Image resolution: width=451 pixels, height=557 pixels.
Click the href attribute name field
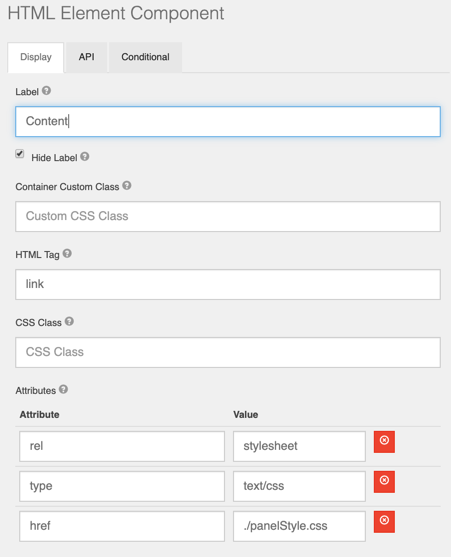tap(122, 526)
